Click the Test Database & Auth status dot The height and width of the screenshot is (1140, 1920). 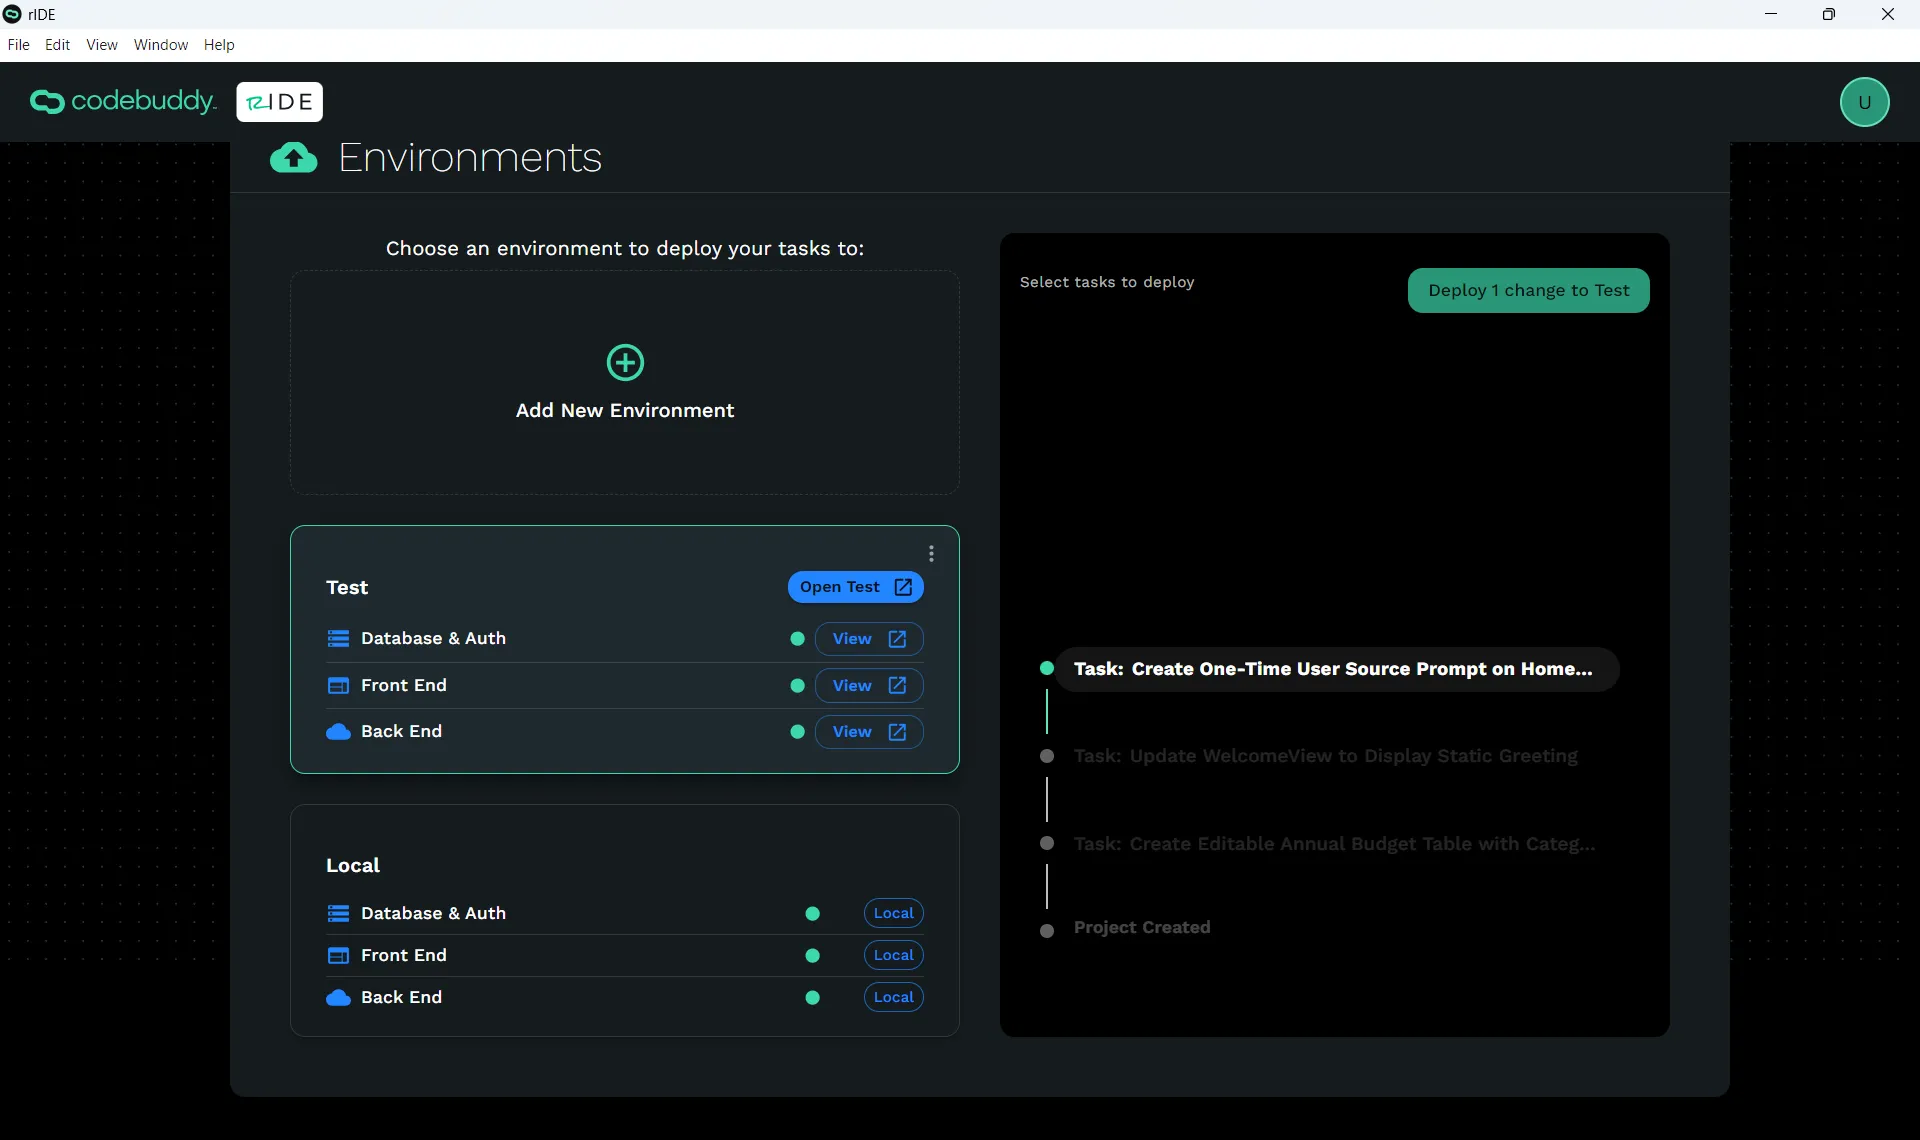797,639
